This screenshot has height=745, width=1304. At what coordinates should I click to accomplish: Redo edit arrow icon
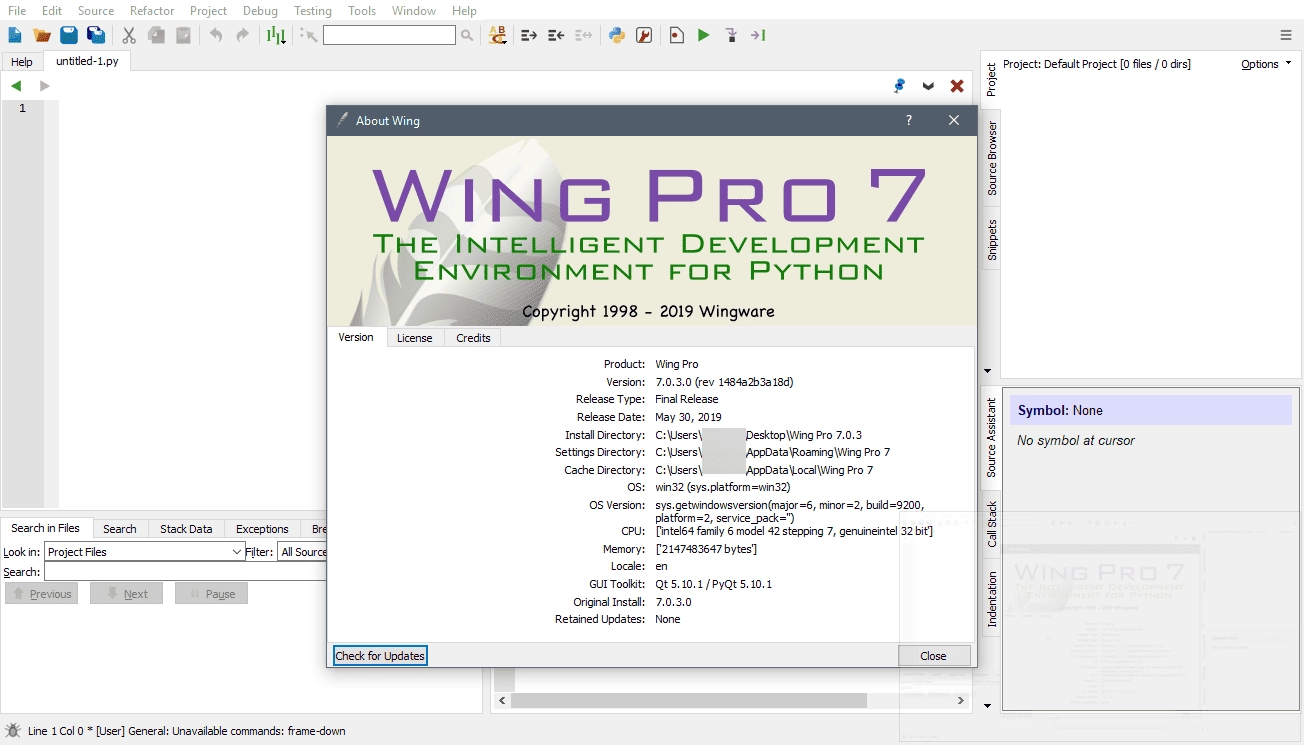[242, 35]
